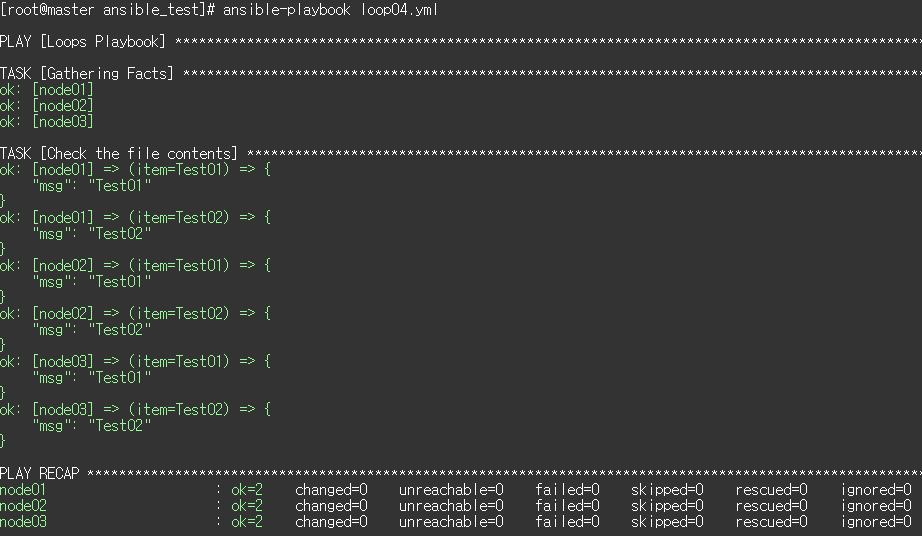This screenshot has height=536, width=922.
Task: Click the 'ok: [node03] => (item=Test02)' line
Action: (135, 410)
